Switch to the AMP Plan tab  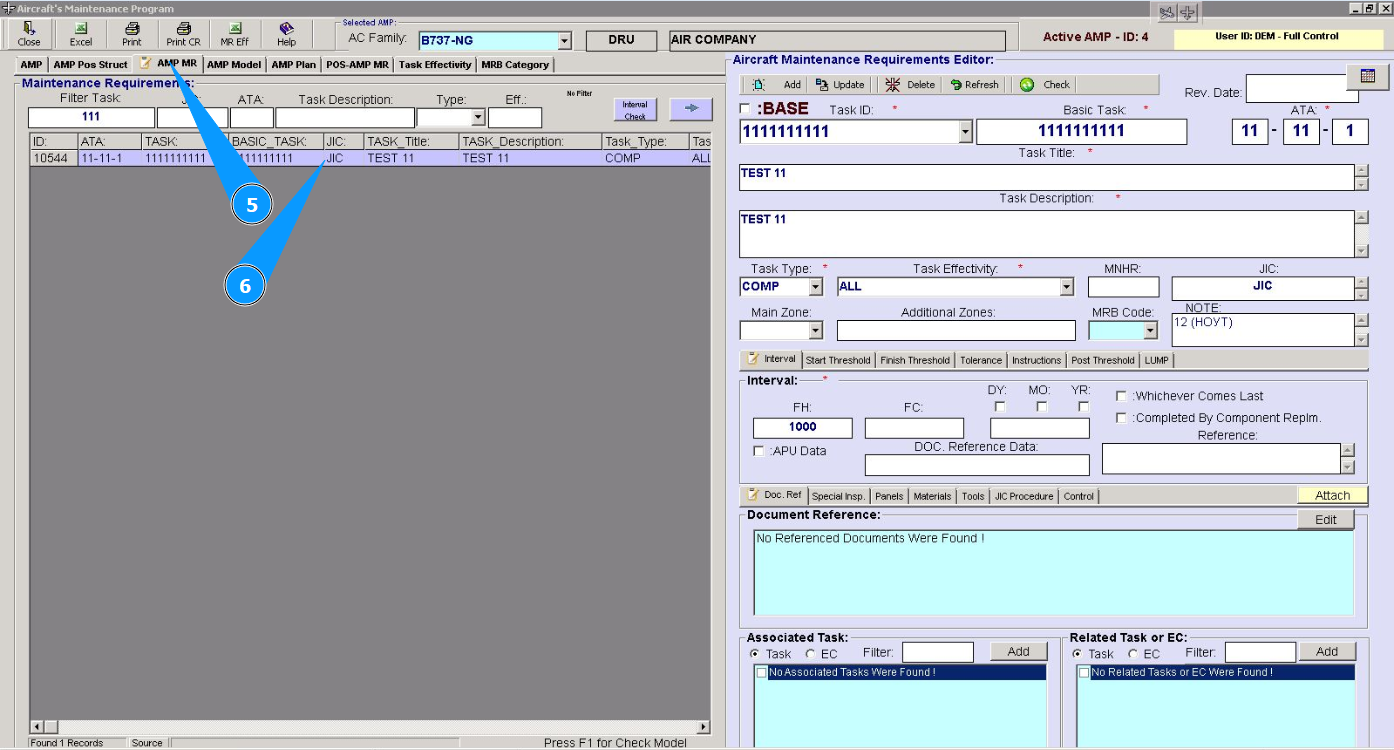(x=293, y=65)
